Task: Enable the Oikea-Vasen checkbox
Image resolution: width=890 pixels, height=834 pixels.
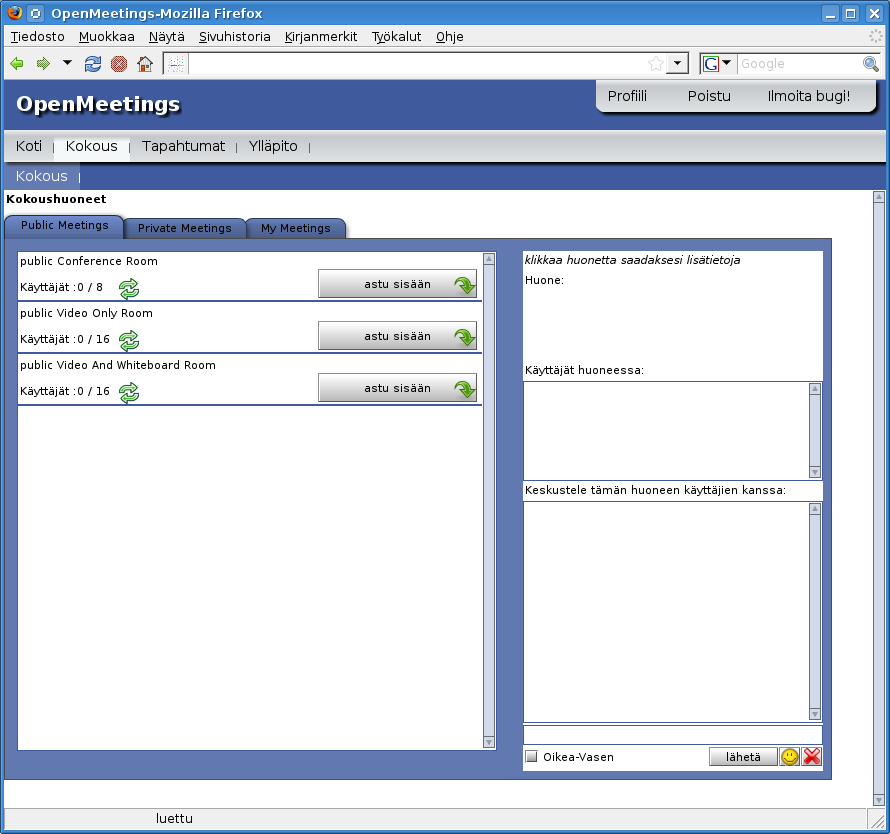Action: point(531,756)
